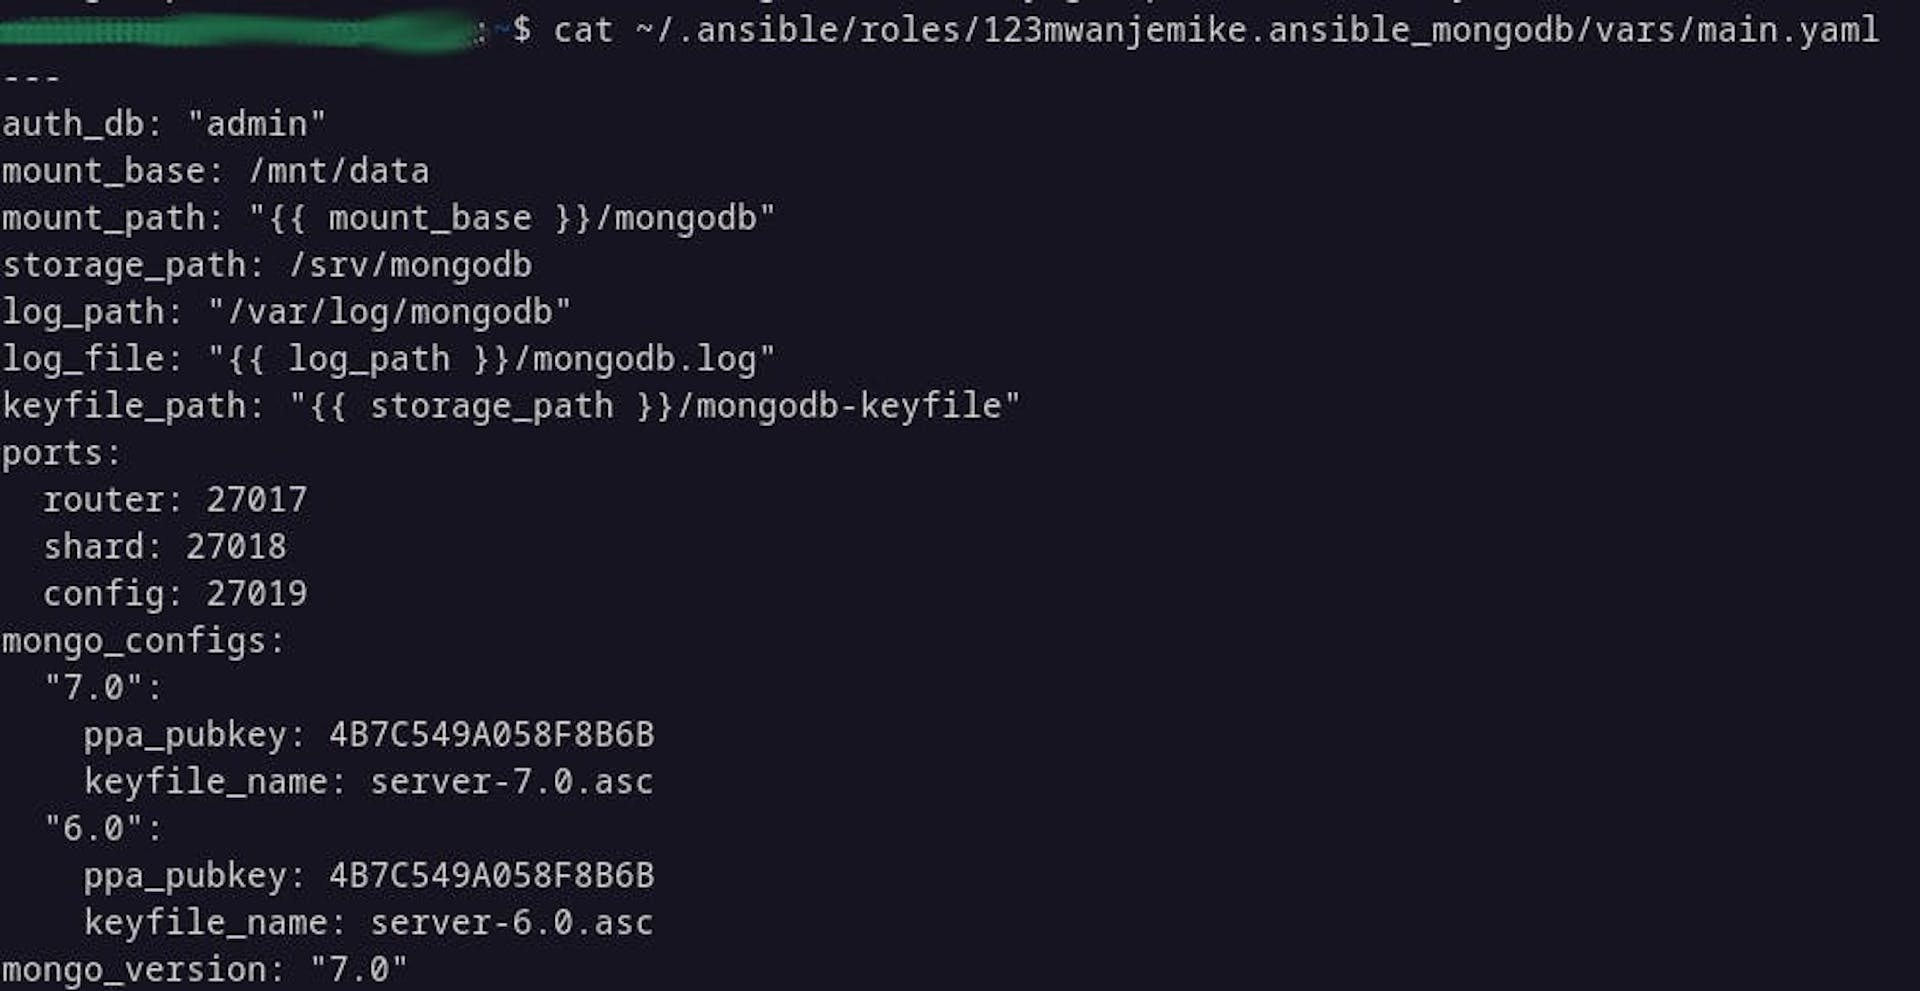Viewport: 1920px width, 991px height.
Task: Click the log_file mongodb.log value
Action: coord(491,359)
